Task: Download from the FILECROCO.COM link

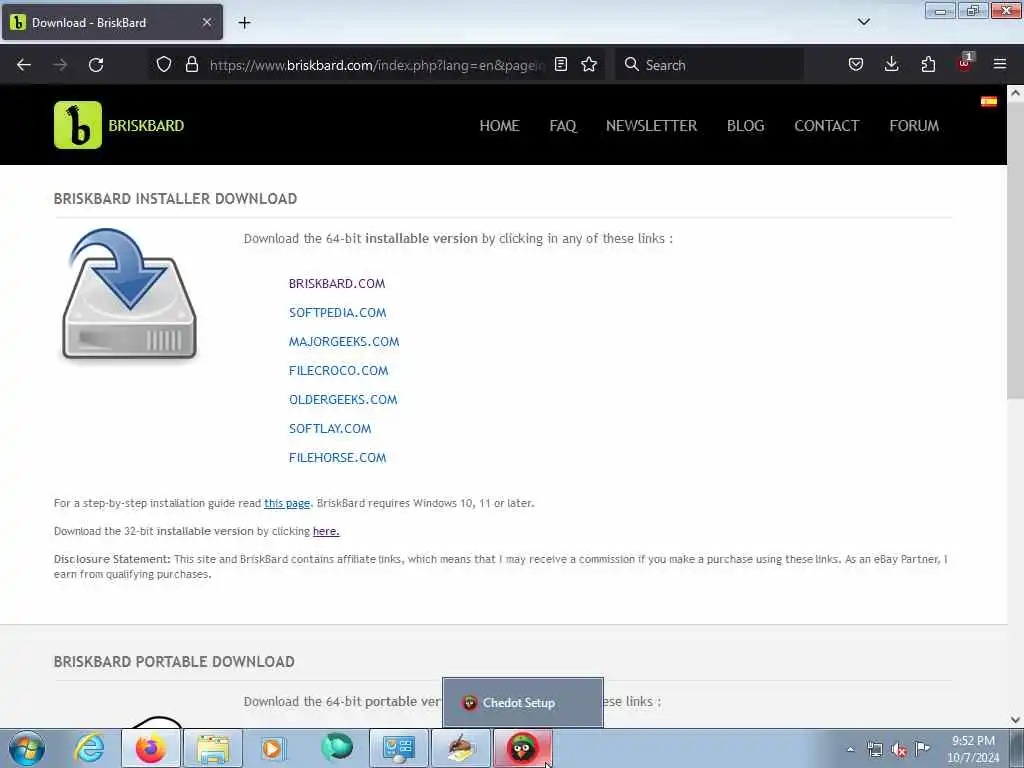Action: [338, 371]
